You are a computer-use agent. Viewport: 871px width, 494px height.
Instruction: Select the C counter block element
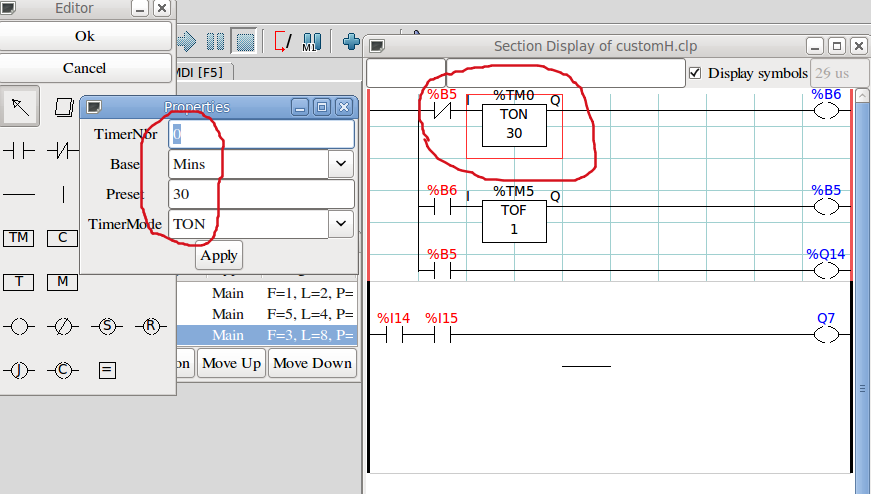tap(62, 238)
